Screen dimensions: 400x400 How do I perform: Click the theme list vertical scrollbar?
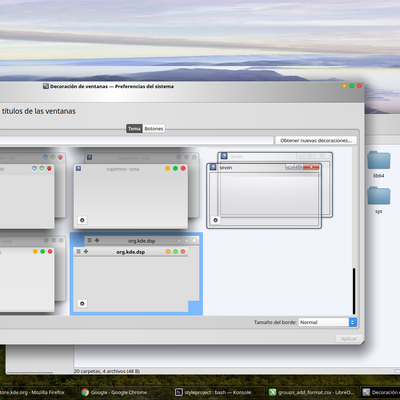tap(354, 291)
